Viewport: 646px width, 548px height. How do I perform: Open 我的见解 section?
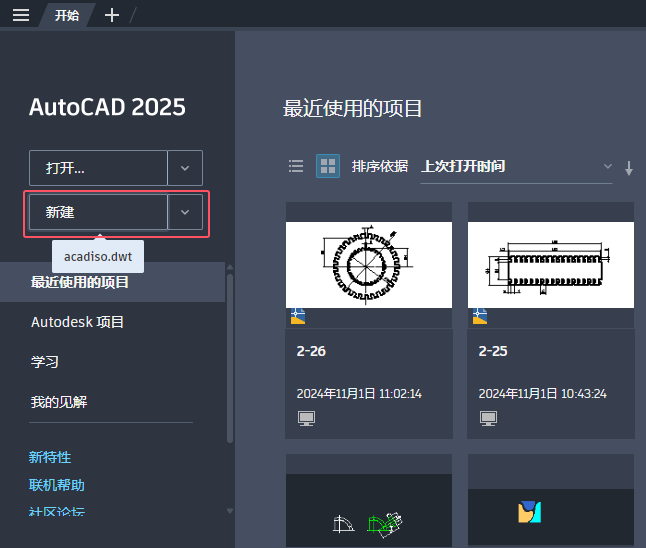click(x=59, y=402)
